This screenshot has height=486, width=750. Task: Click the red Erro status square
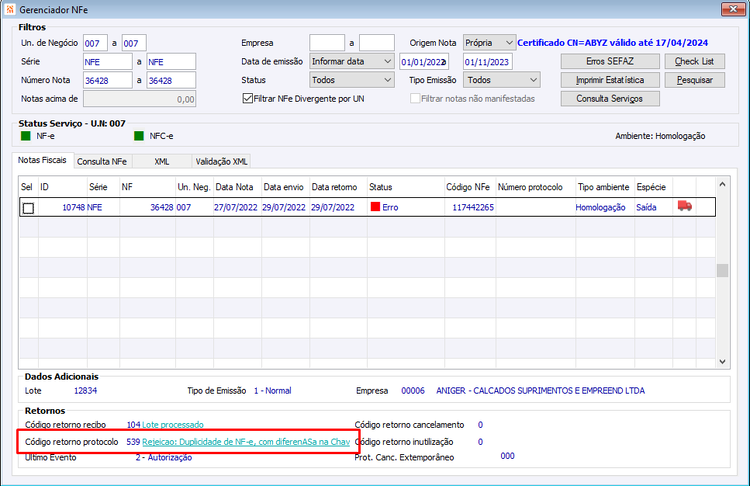point(375,207)
